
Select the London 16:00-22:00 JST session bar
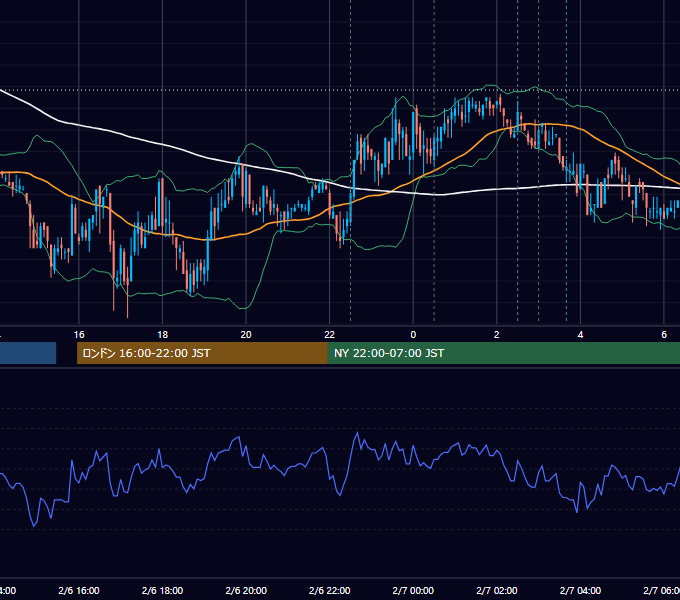(x=202, y=353)
